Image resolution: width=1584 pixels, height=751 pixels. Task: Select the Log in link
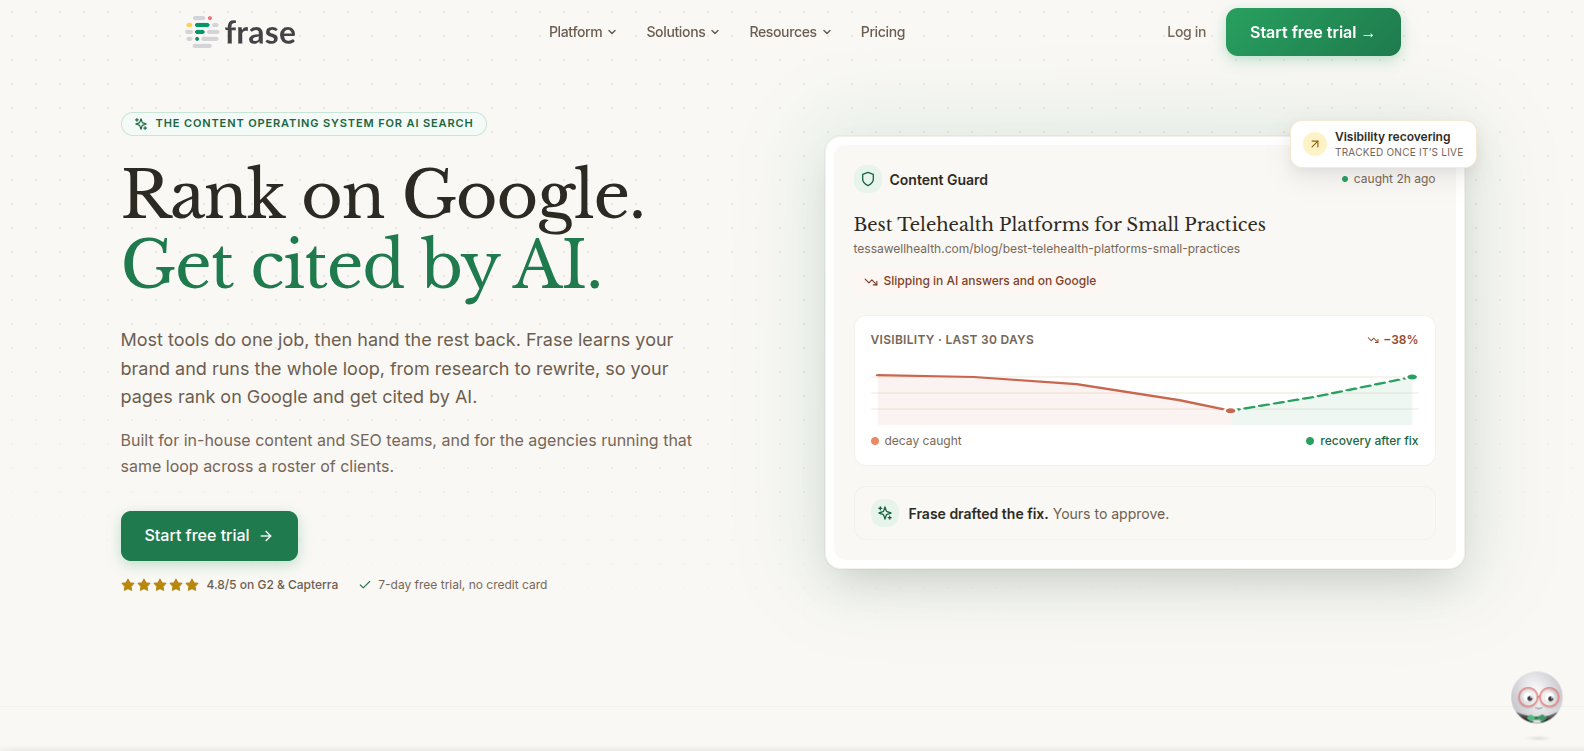(x=1186, y=32)
